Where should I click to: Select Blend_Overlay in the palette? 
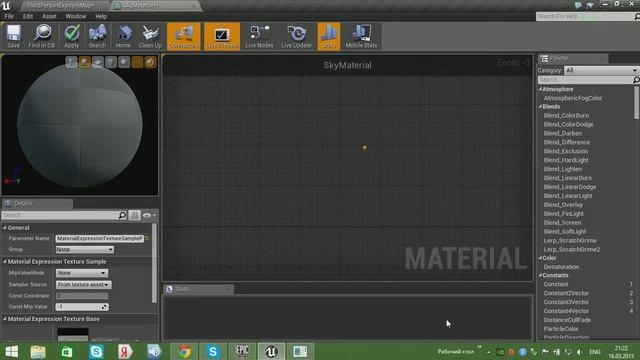point(563,205)
